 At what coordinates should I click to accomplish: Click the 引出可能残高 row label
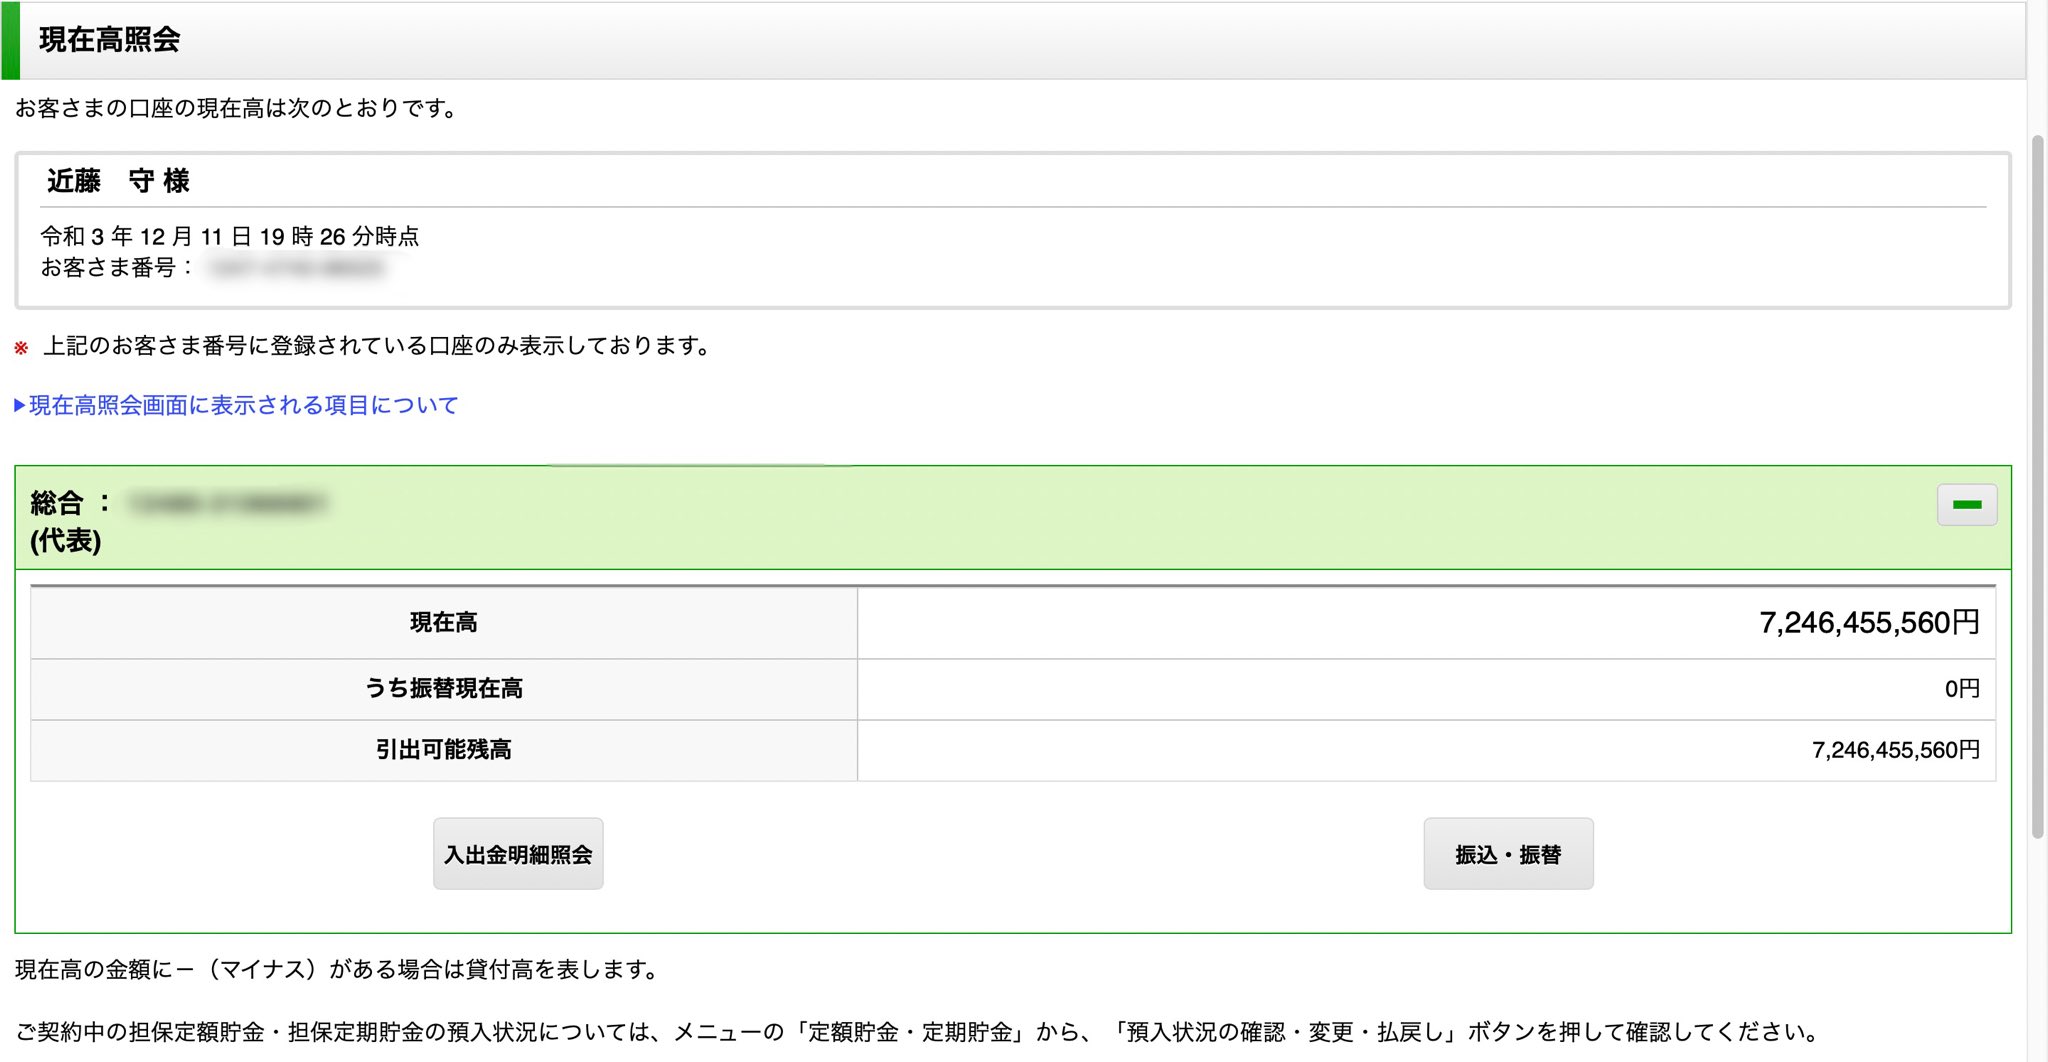pyautogui.click(x=444, y=749)
